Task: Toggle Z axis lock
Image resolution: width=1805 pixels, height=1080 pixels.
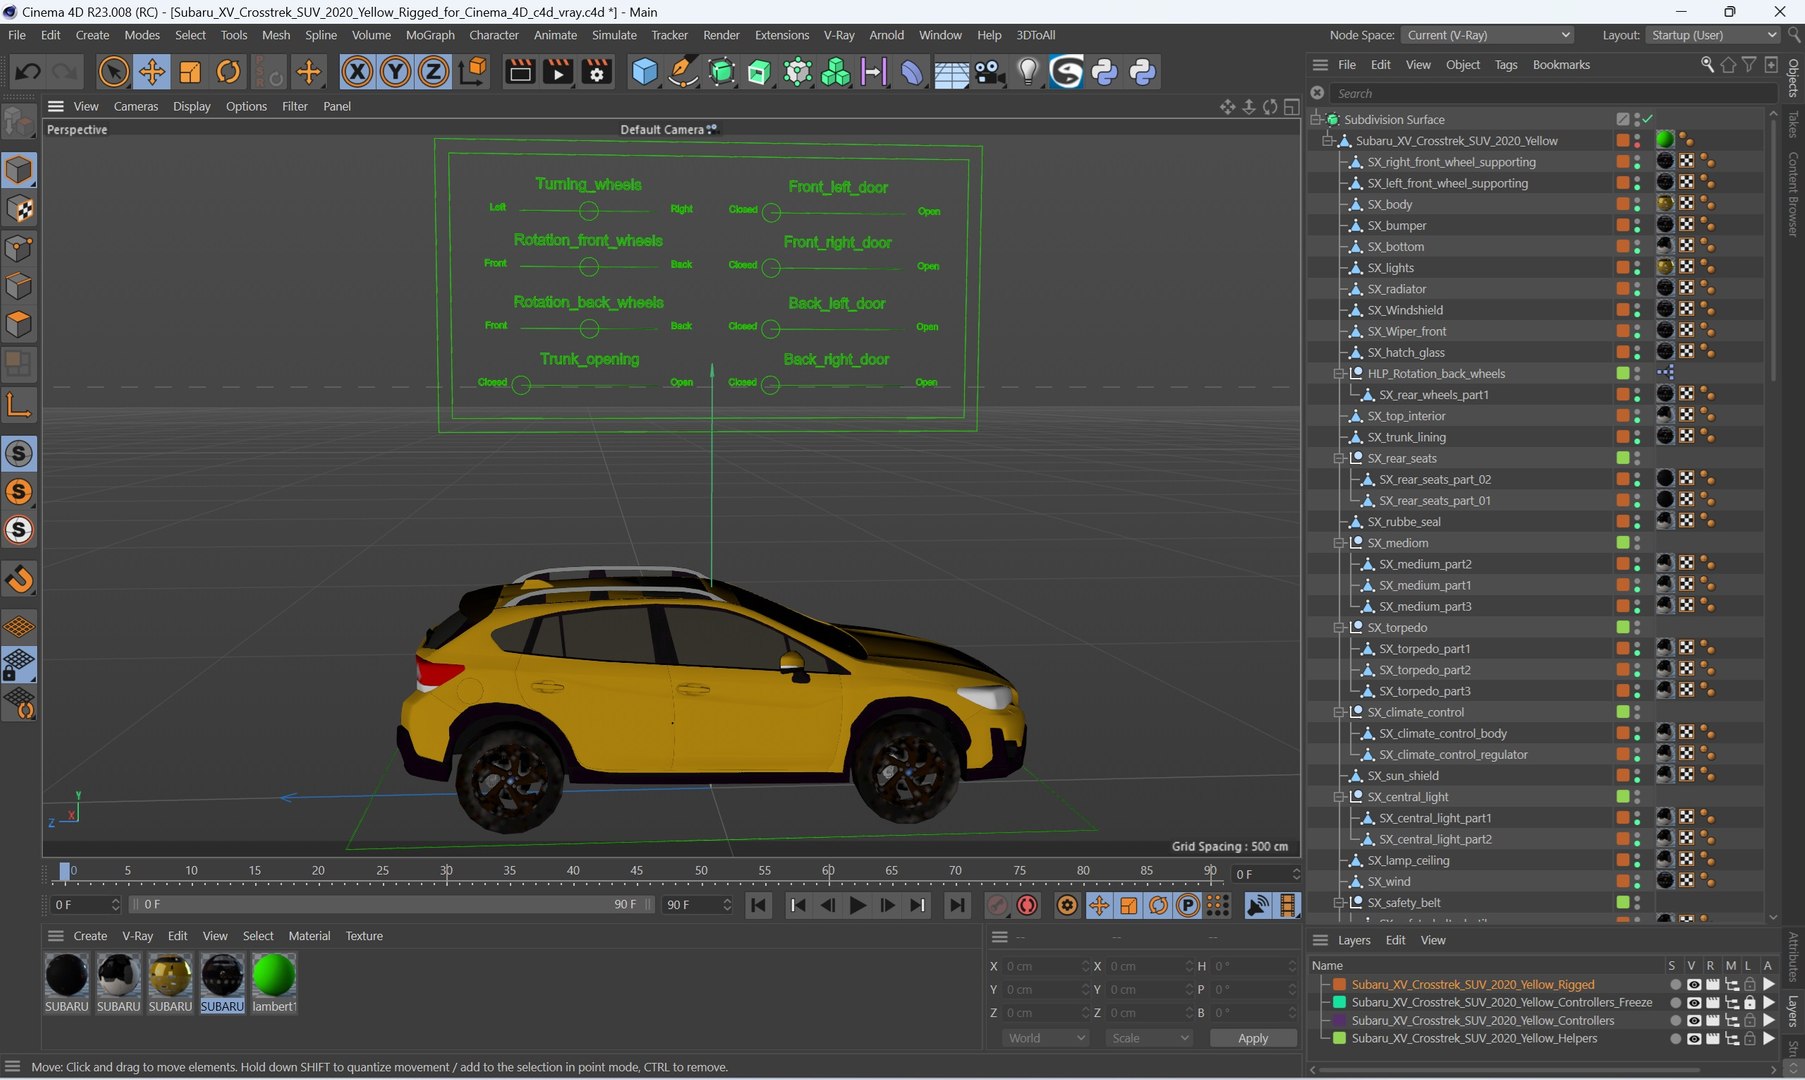Action: pos(433,72)
